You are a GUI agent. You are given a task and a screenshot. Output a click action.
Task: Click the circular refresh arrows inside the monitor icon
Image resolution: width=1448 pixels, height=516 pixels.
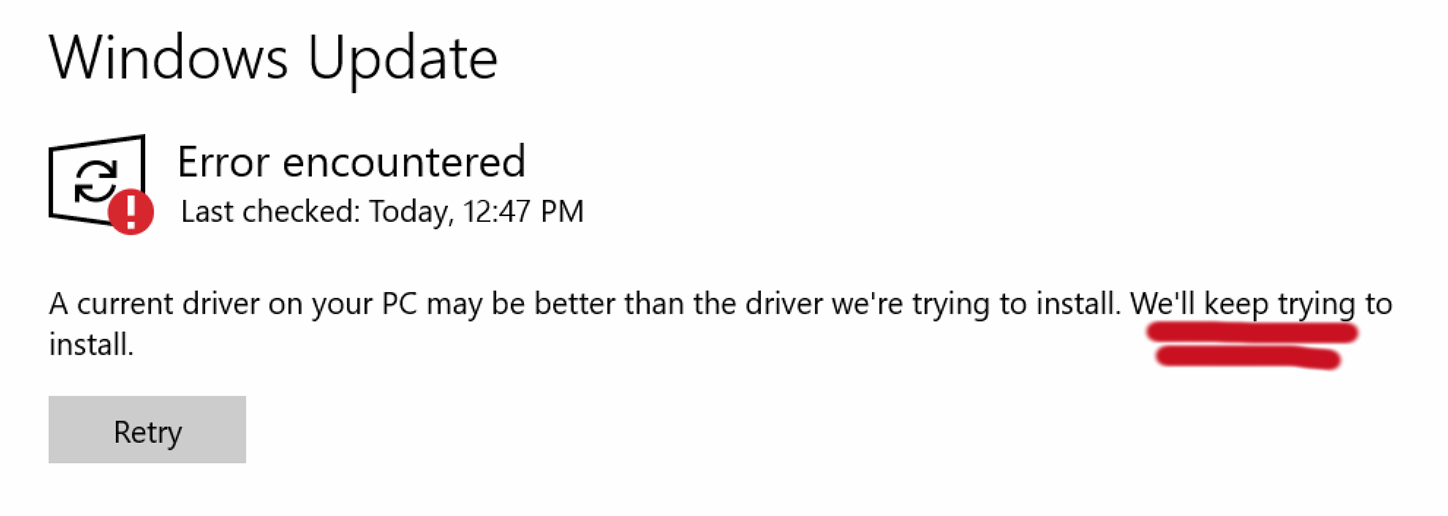click(x=95, y=179)
